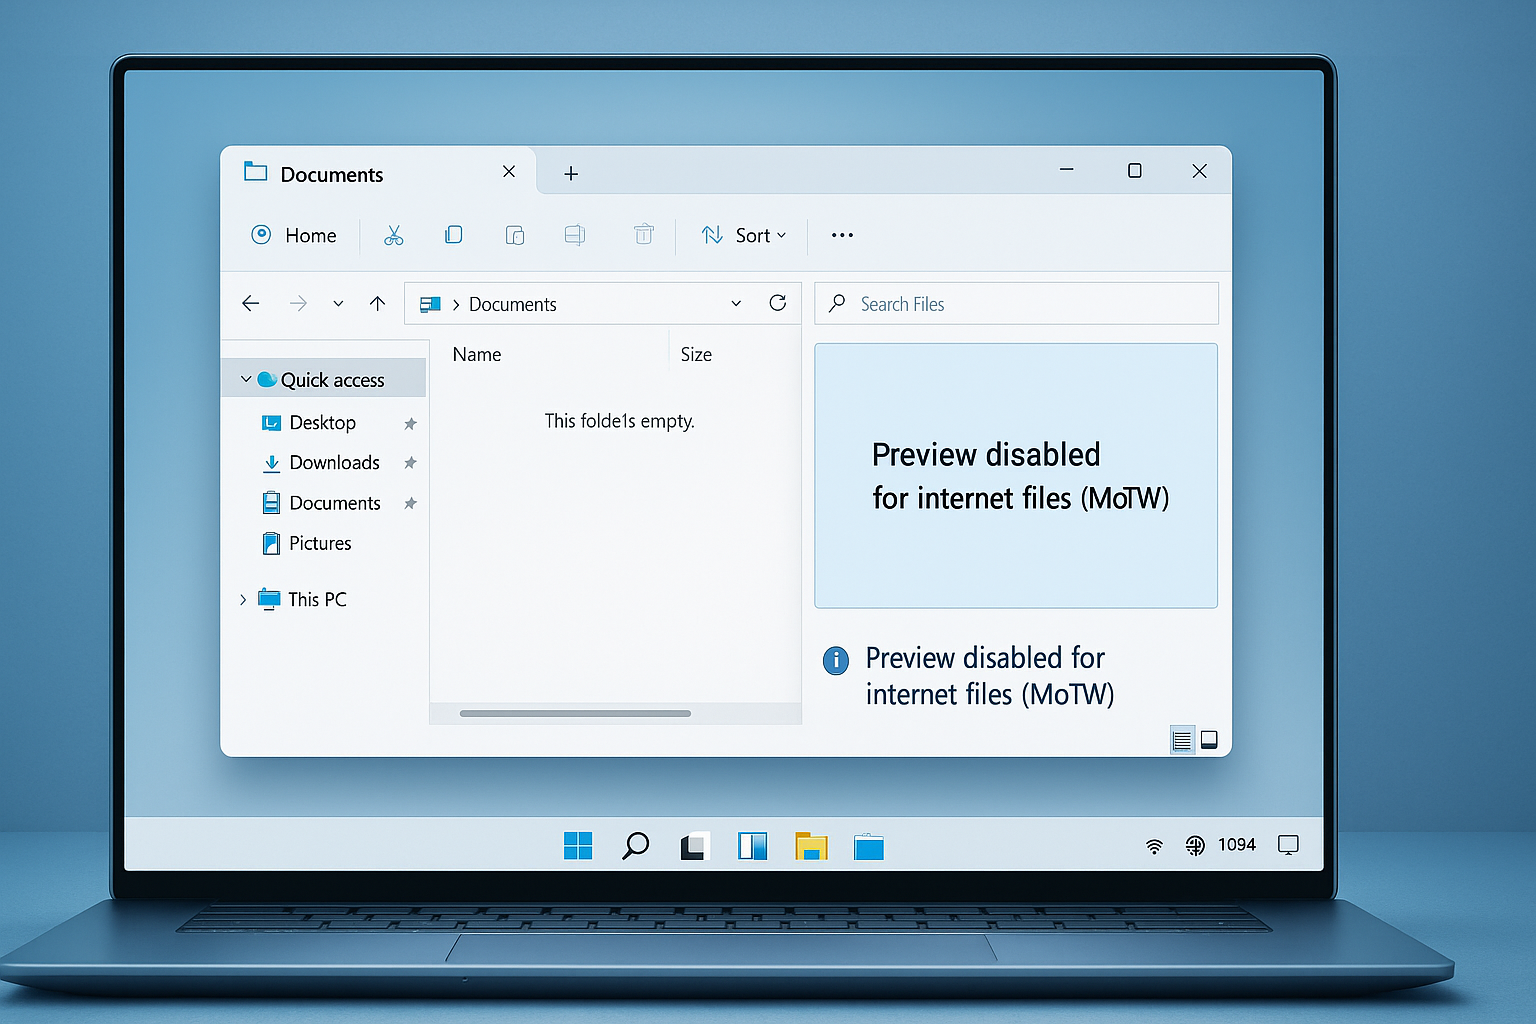This screenshot has height=1024, width=1536.
Task: Click the Paste icon in toolbar
Action: coord(515,235)
